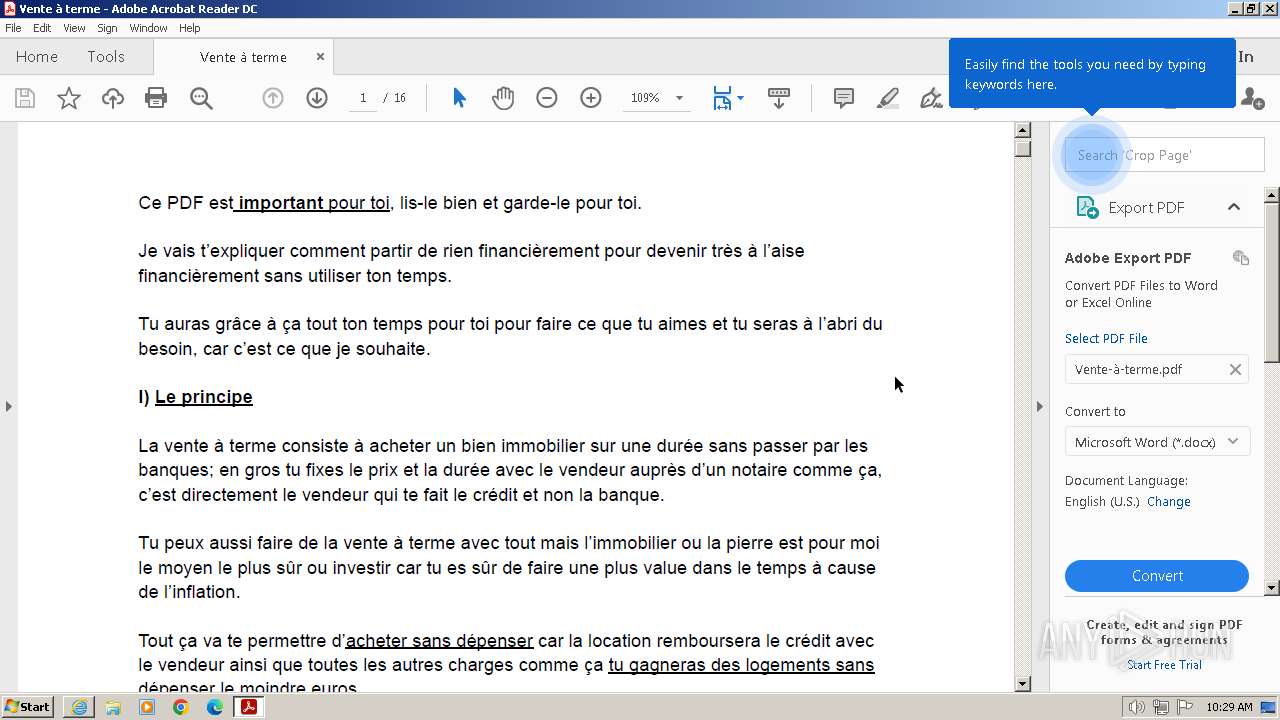Open Microsoft Edge from taskbar
The image size is (1280, 720).
215,707
